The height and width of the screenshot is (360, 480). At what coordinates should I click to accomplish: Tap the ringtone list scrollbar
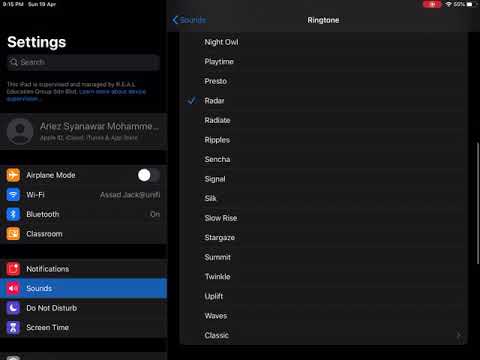pos(478,203)
